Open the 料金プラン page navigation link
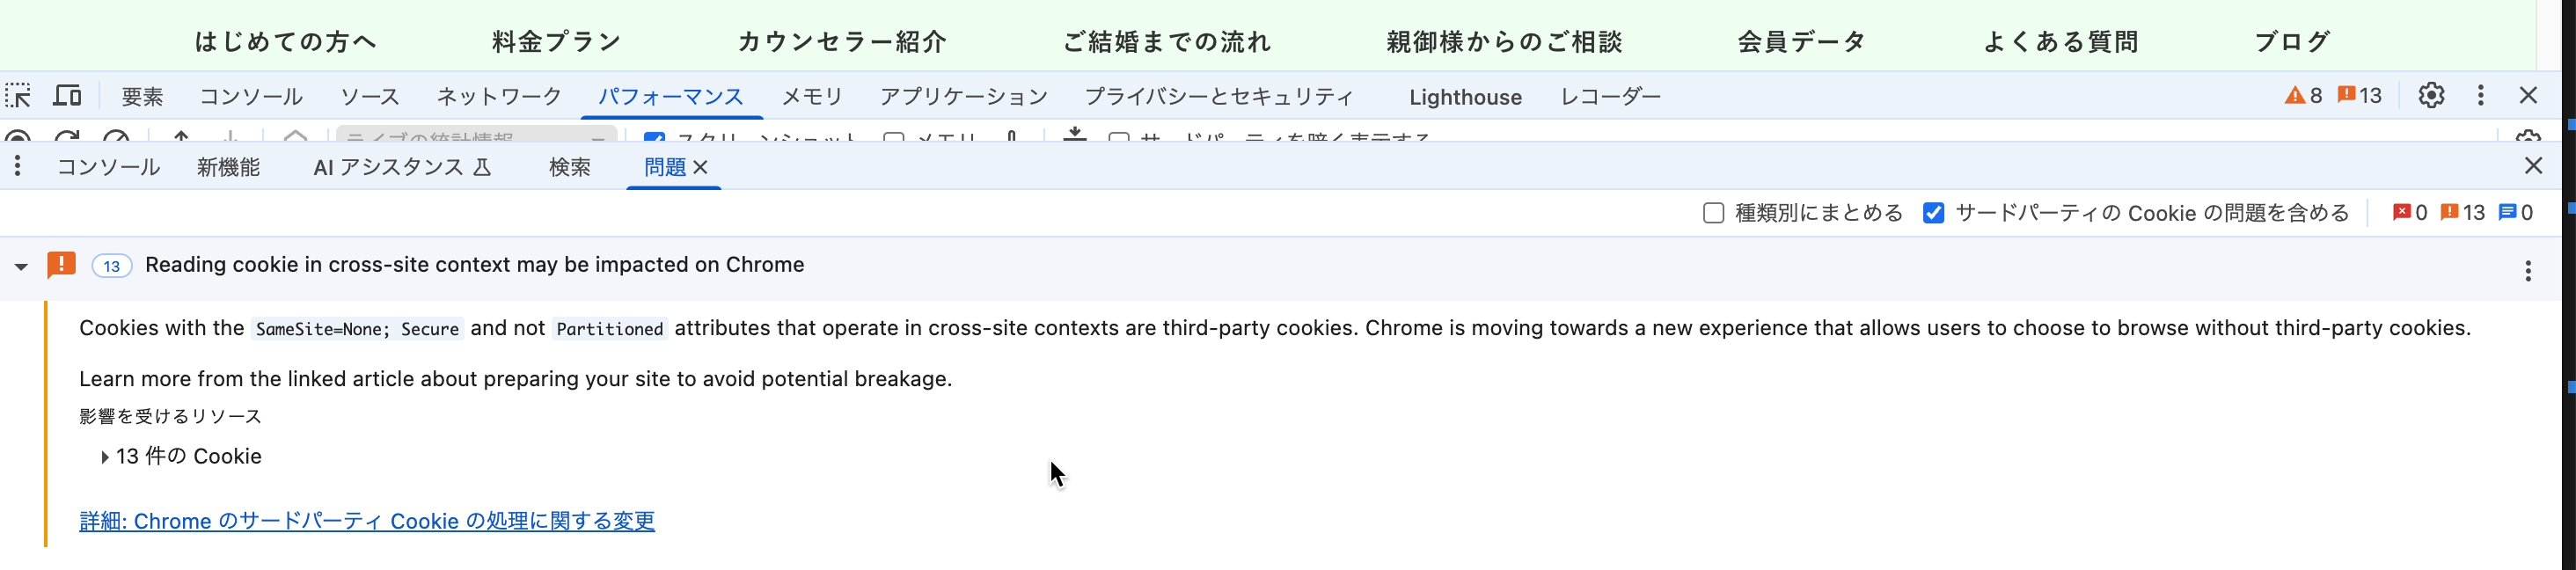 coord(556,41)
